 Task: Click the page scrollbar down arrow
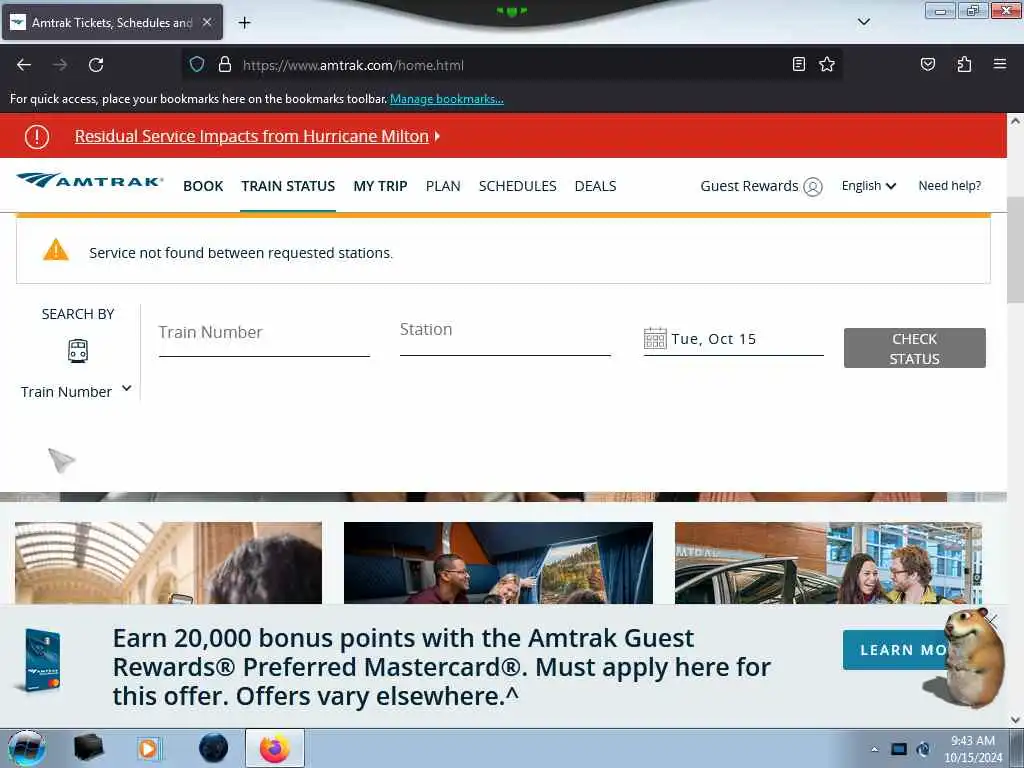coord(1015,720)
